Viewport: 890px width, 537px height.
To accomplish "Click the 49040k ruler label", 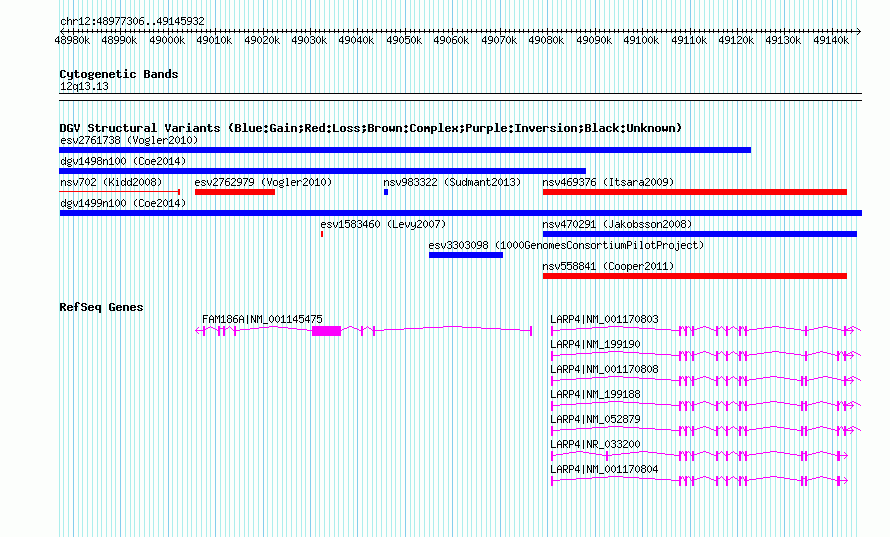I will (356, 40).
